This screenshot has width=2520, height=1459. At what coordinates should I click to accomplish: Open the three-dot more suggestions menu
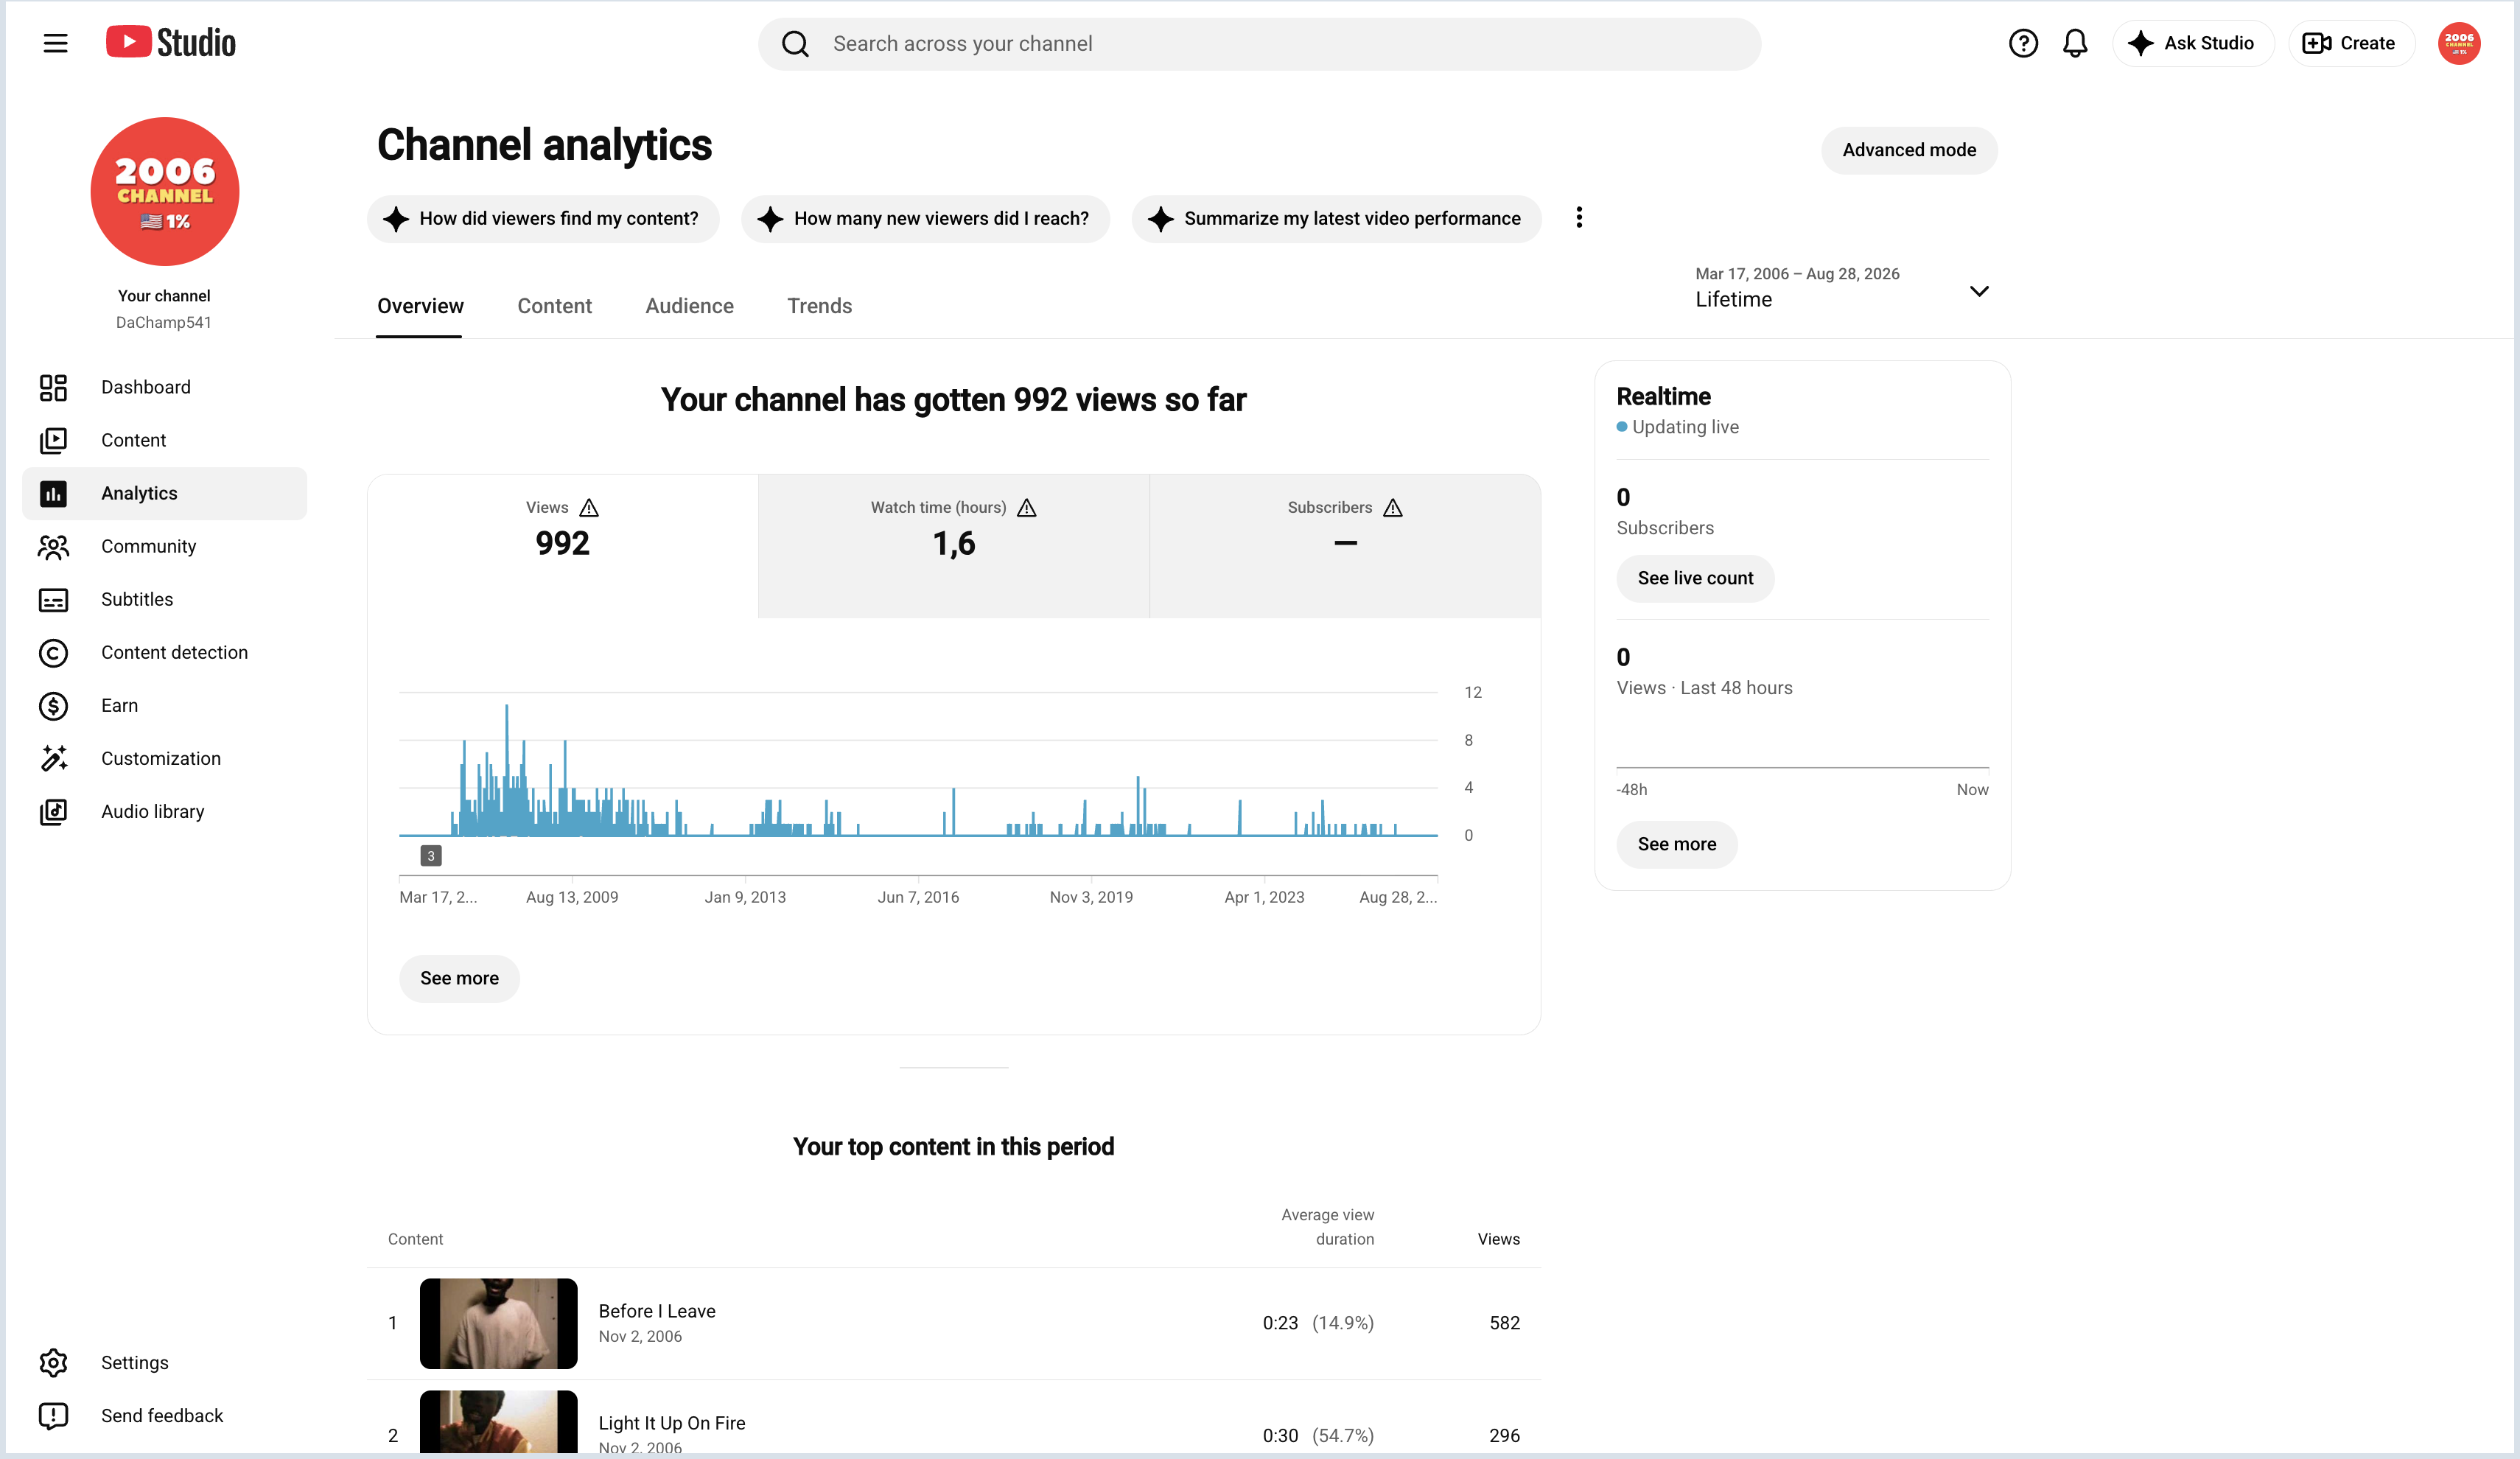point(1579,218)
